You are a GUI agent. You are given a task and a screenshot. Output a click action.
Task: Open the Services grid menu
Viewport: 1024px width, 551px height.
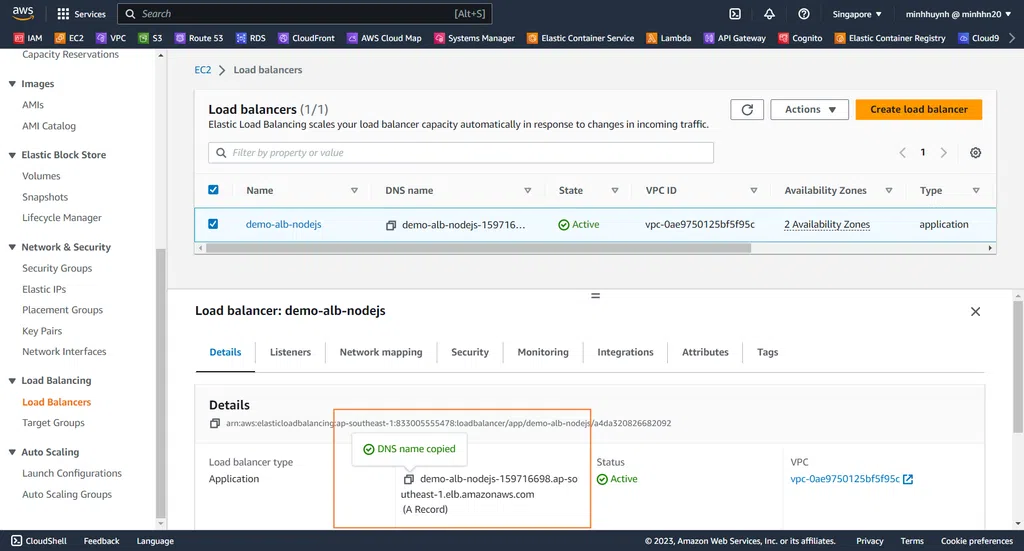point(81,14)
